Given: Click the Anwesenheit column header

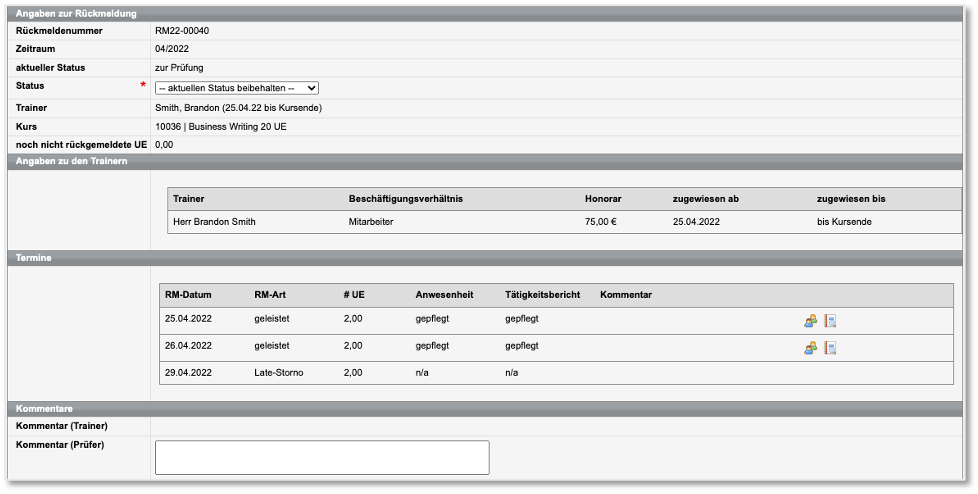Looking at the screenshot, I should point(444,295).
